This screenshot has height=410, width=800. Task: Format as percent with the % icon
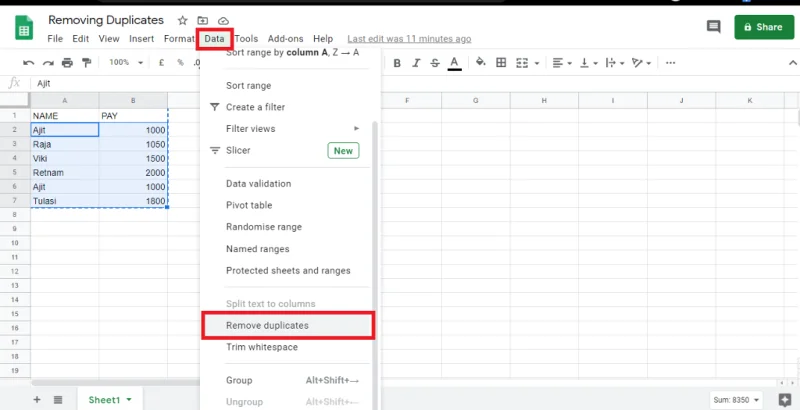(180, 63)
